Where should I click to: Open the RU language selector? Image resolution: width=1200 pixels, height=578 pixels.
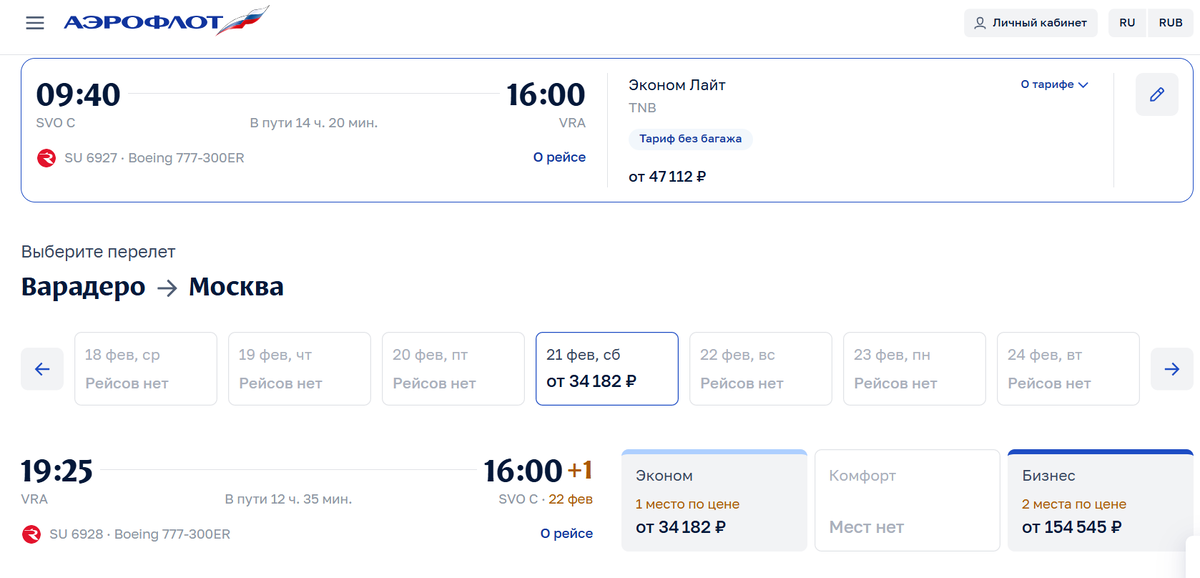pyautogui.click(x=1127, y=23)
